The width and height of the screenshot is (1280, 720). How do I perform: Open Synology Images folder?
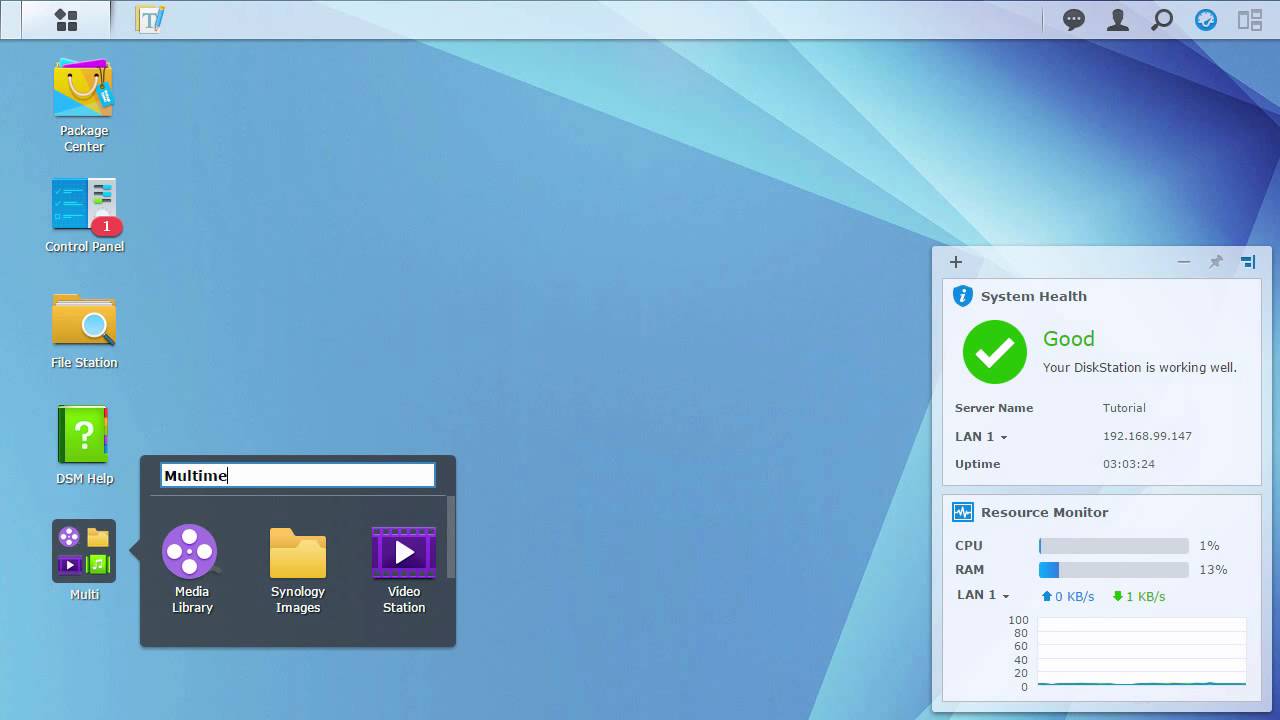click(298, 567)
